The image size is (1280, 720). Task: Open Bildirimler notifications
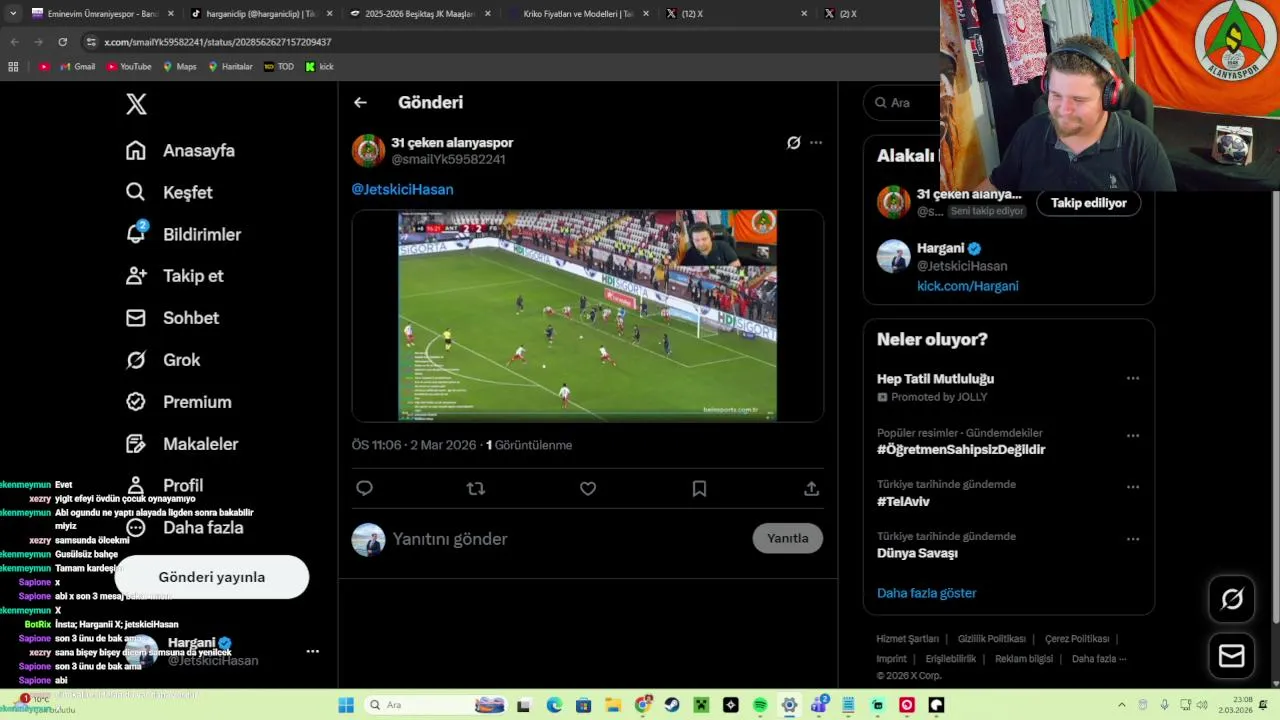183,234
